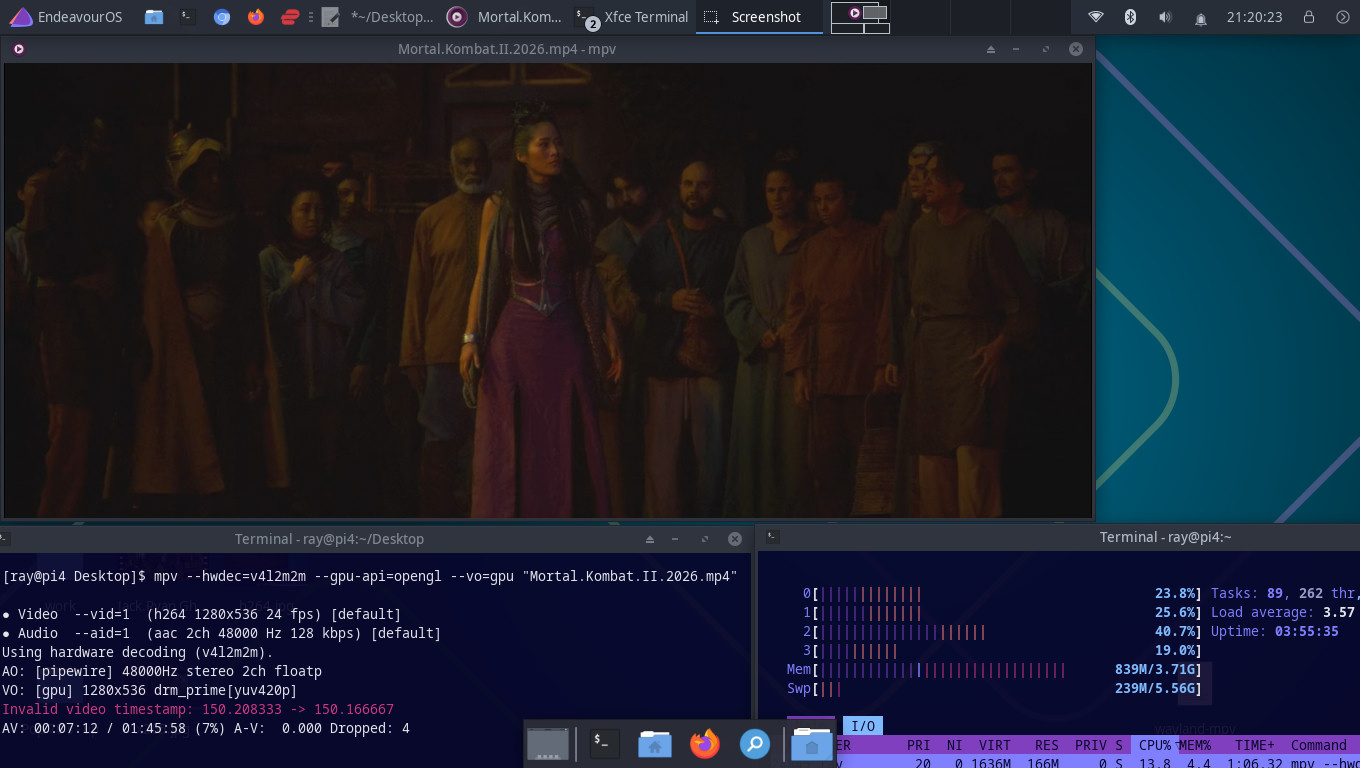The image size is (1360, 768).
Task: Sort htop by VIRT column
Action: click(994, 745)
